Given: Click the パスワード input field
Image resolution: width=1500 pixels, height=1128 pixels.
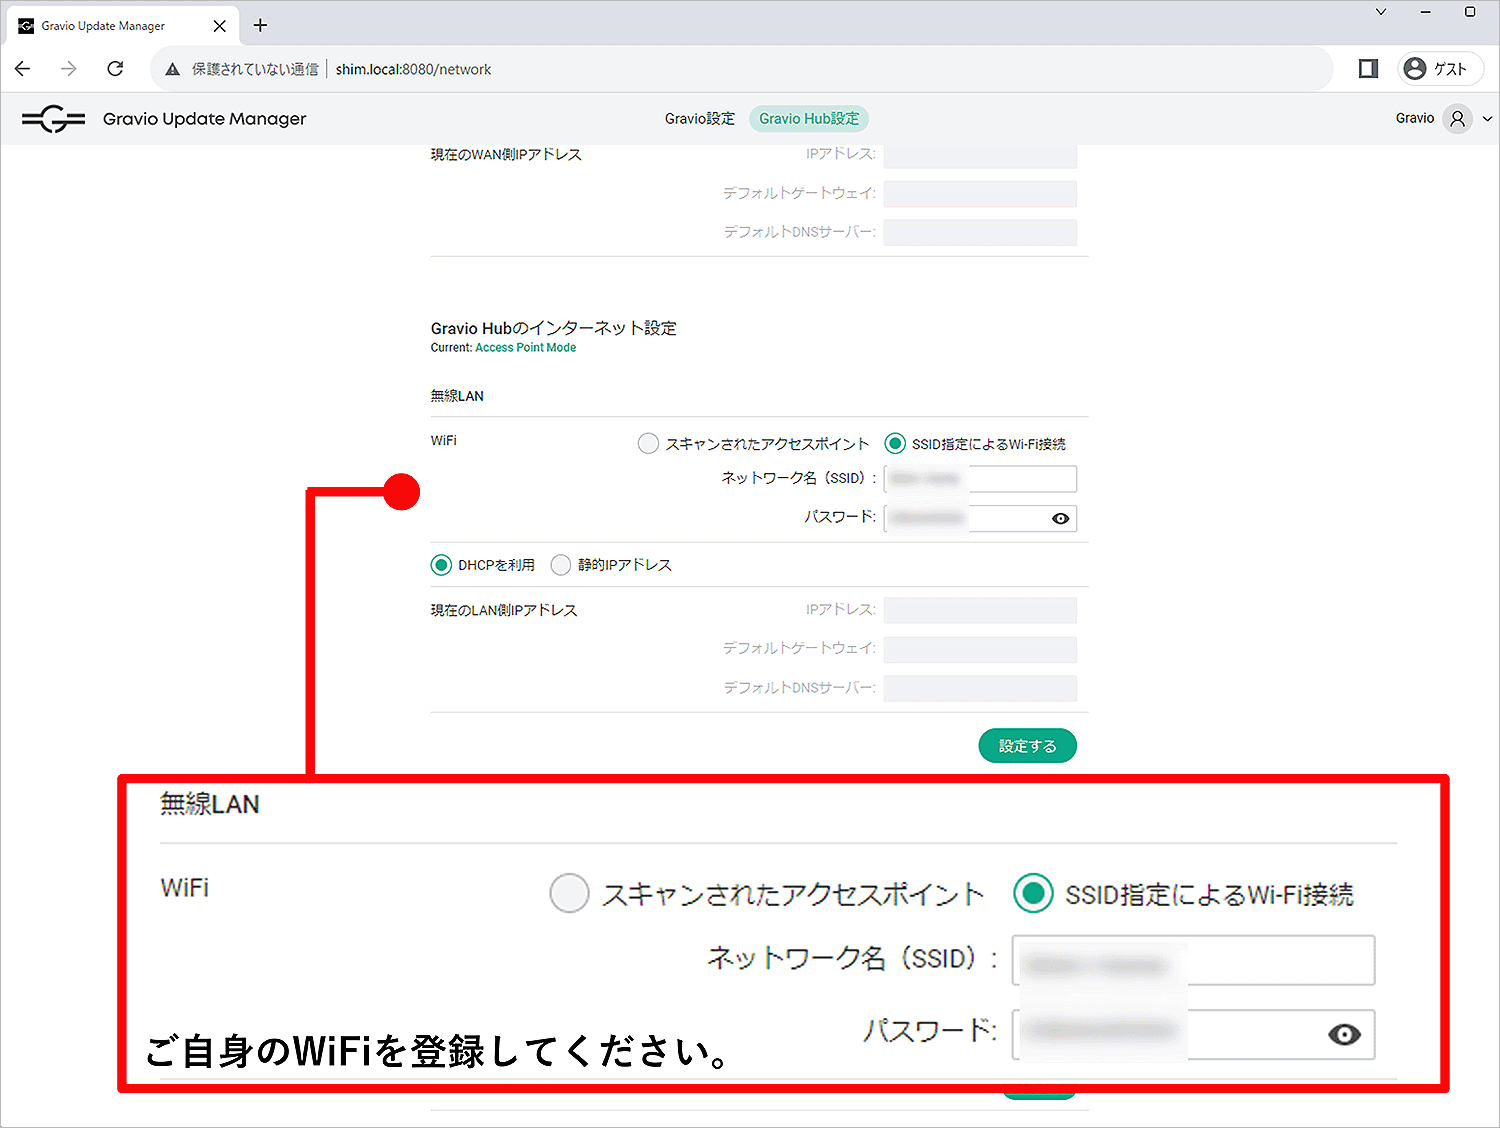Looking at the screenshot, I should coord(980,518).
